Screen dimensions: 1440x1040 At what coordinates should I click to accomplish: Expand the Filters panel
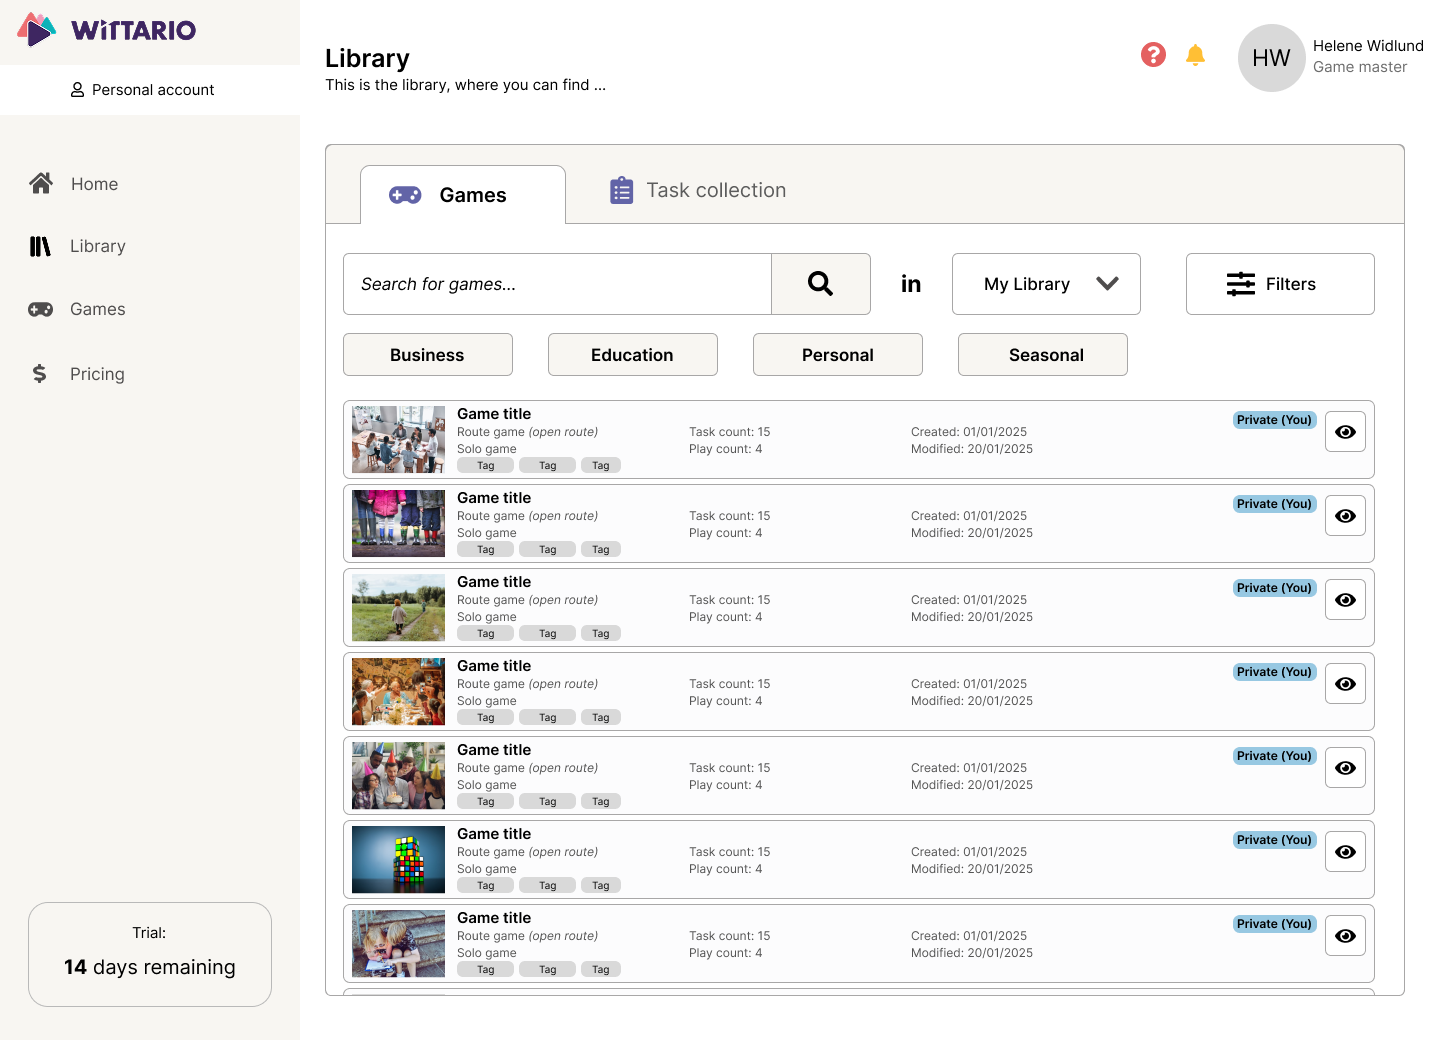pyautogui.click(x=1280, y=284)
